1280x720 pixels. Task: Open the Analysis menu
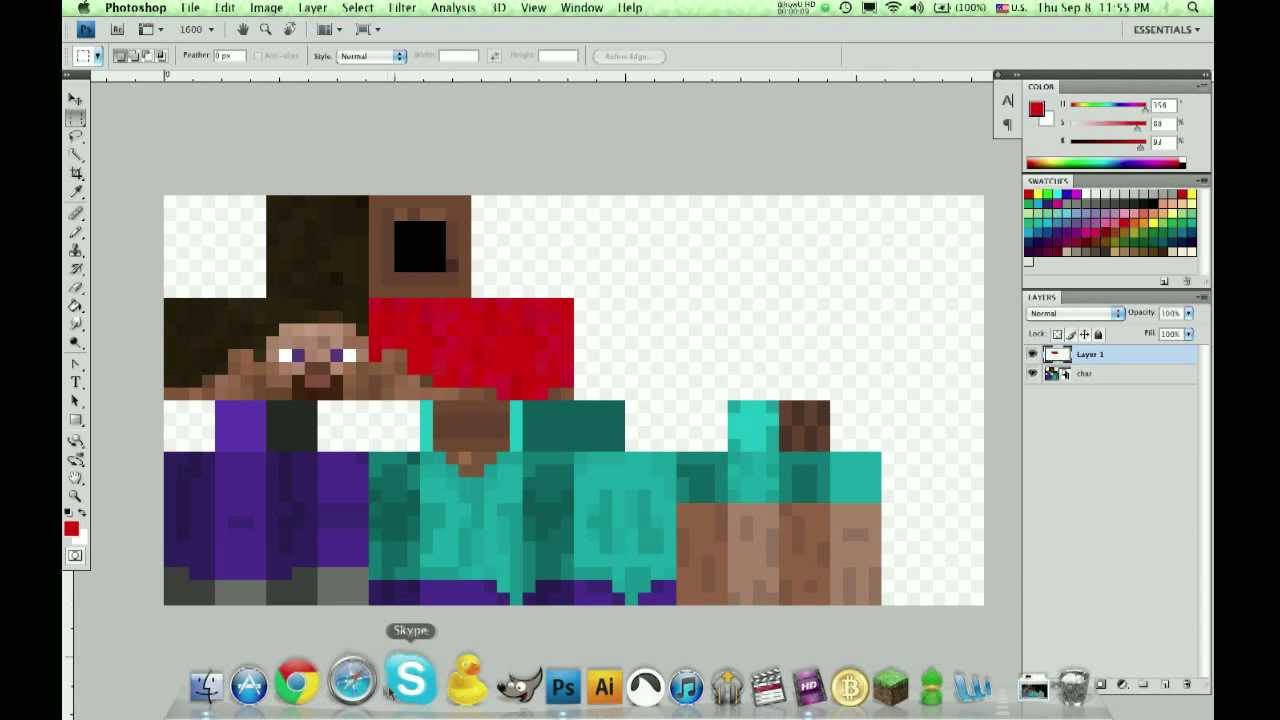coord(453,8)
